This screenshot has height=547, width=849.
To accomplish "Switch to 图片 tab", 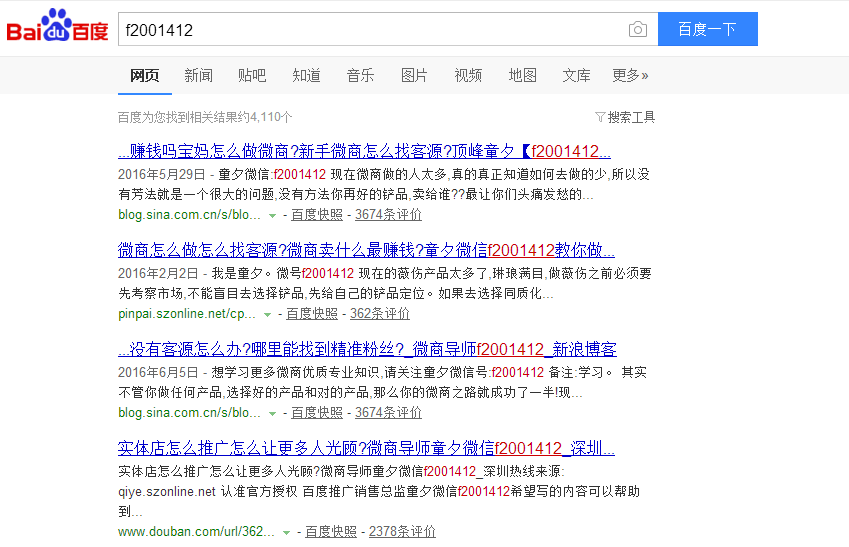I will [414, 75].
